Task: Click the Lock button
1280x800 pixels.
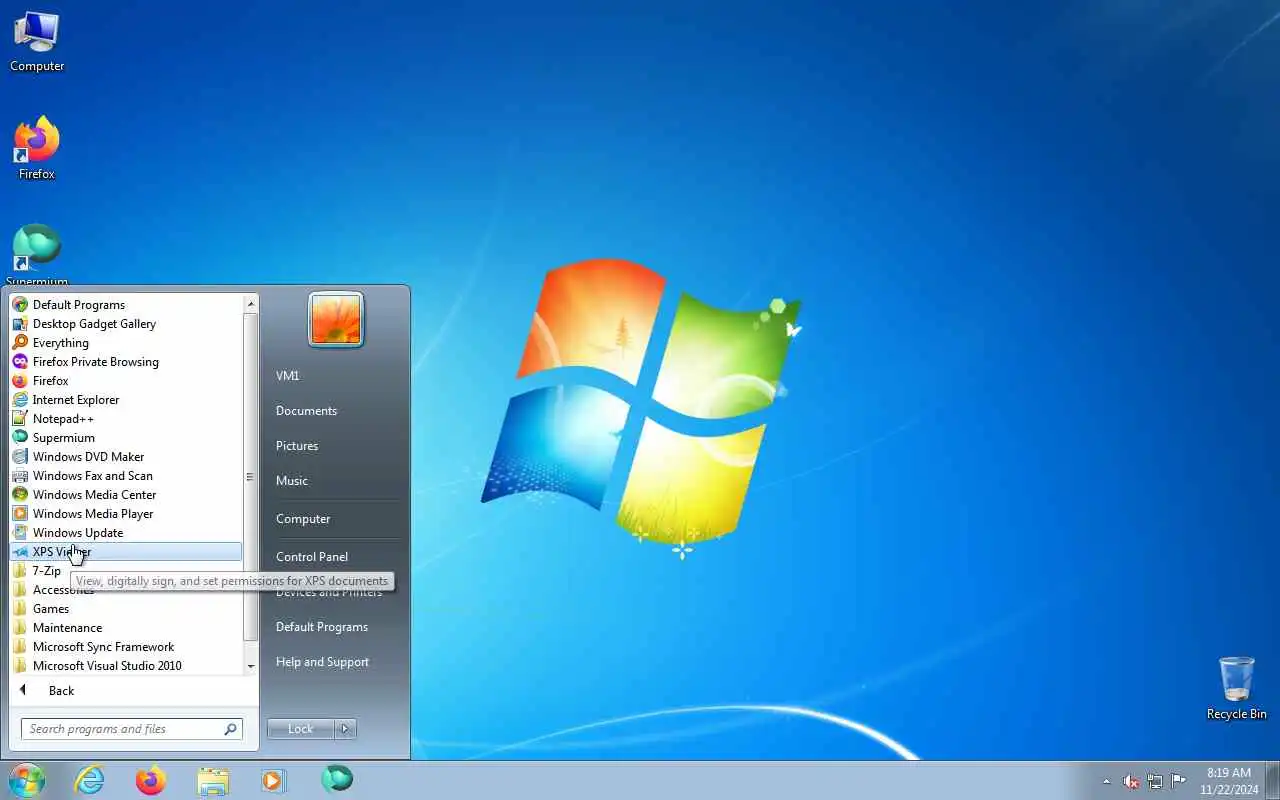Action: 301,729
